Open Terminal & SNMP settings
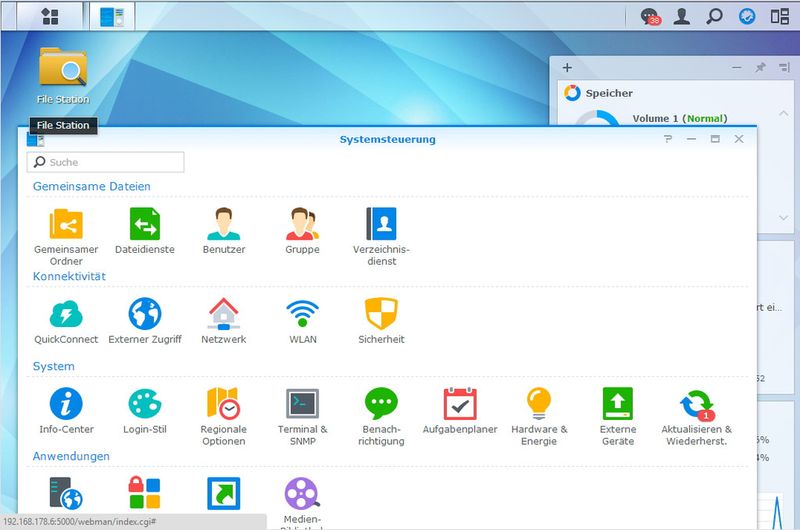Screen dimensions: 800x530 pyautogui.click(x=302, y=403)
